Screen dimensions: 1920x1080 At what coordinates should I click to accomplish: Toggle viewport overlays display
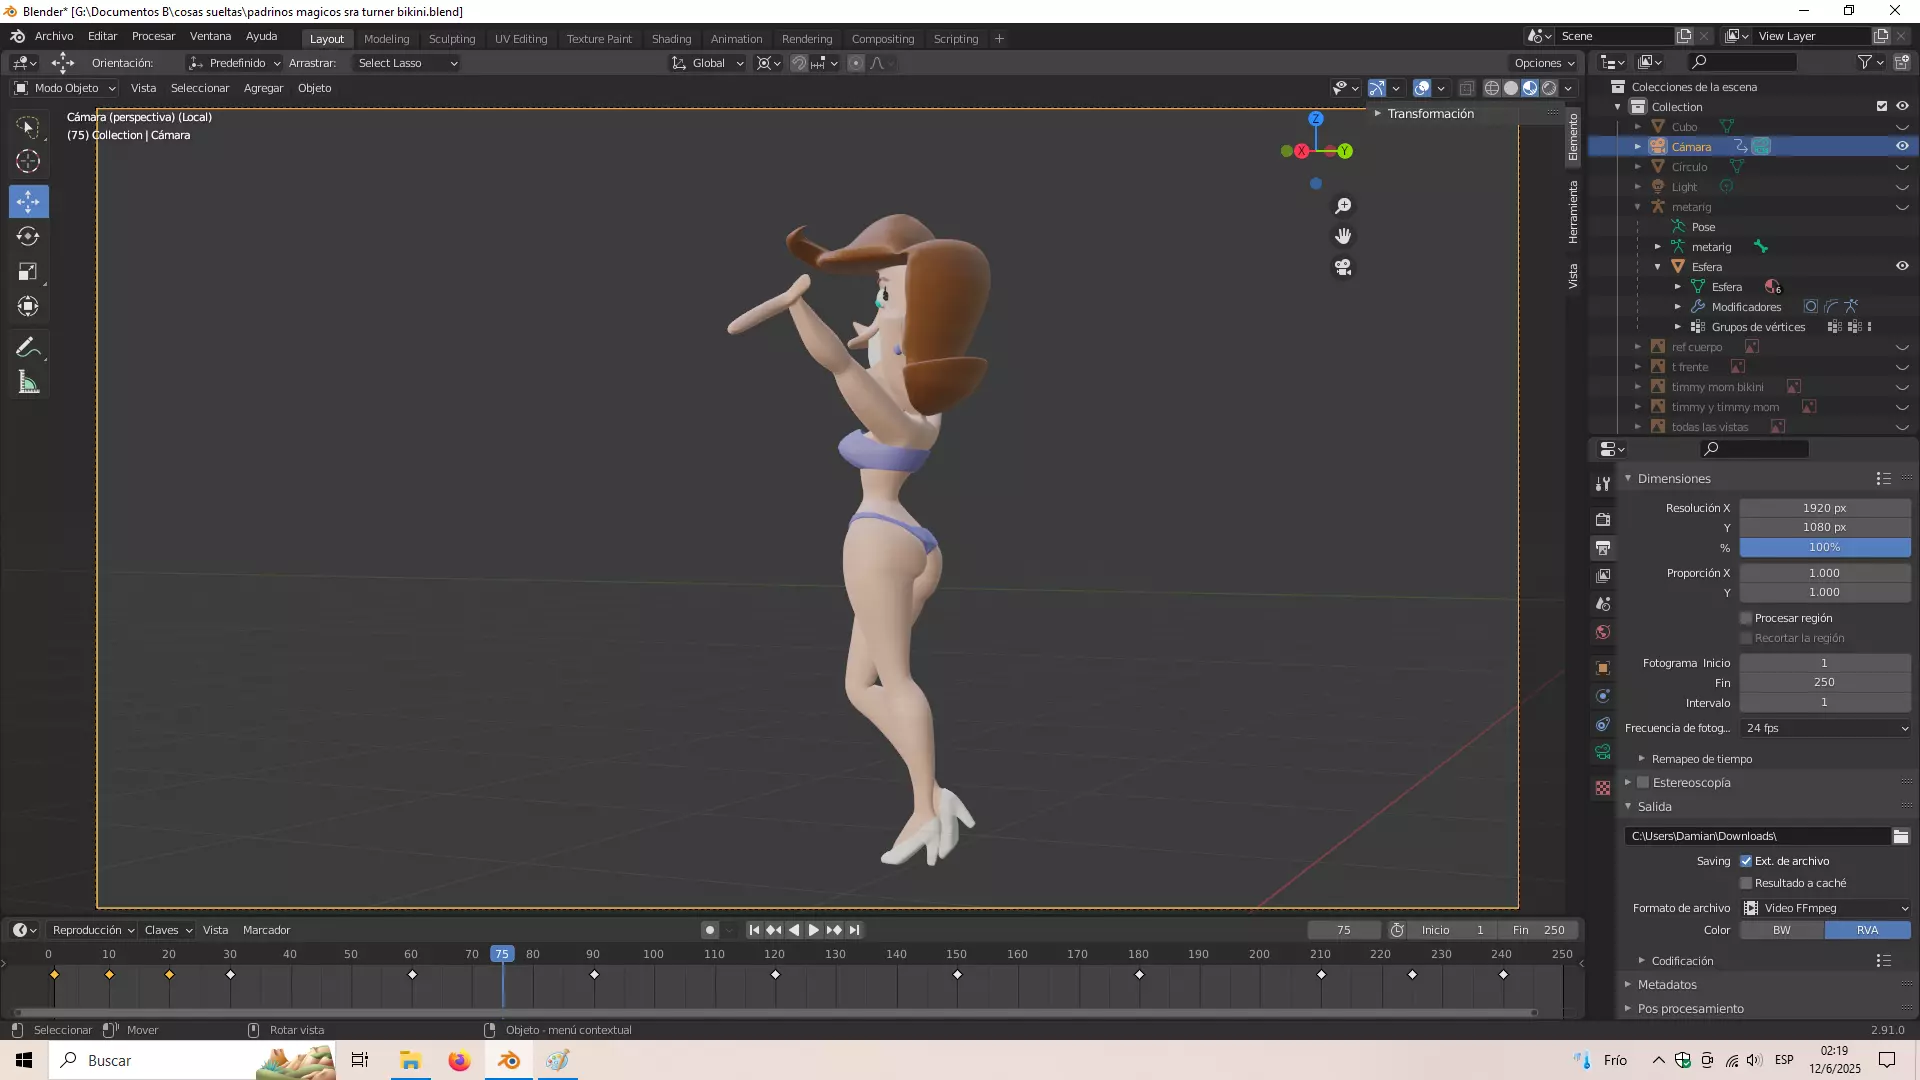[x=1422, y=88]
